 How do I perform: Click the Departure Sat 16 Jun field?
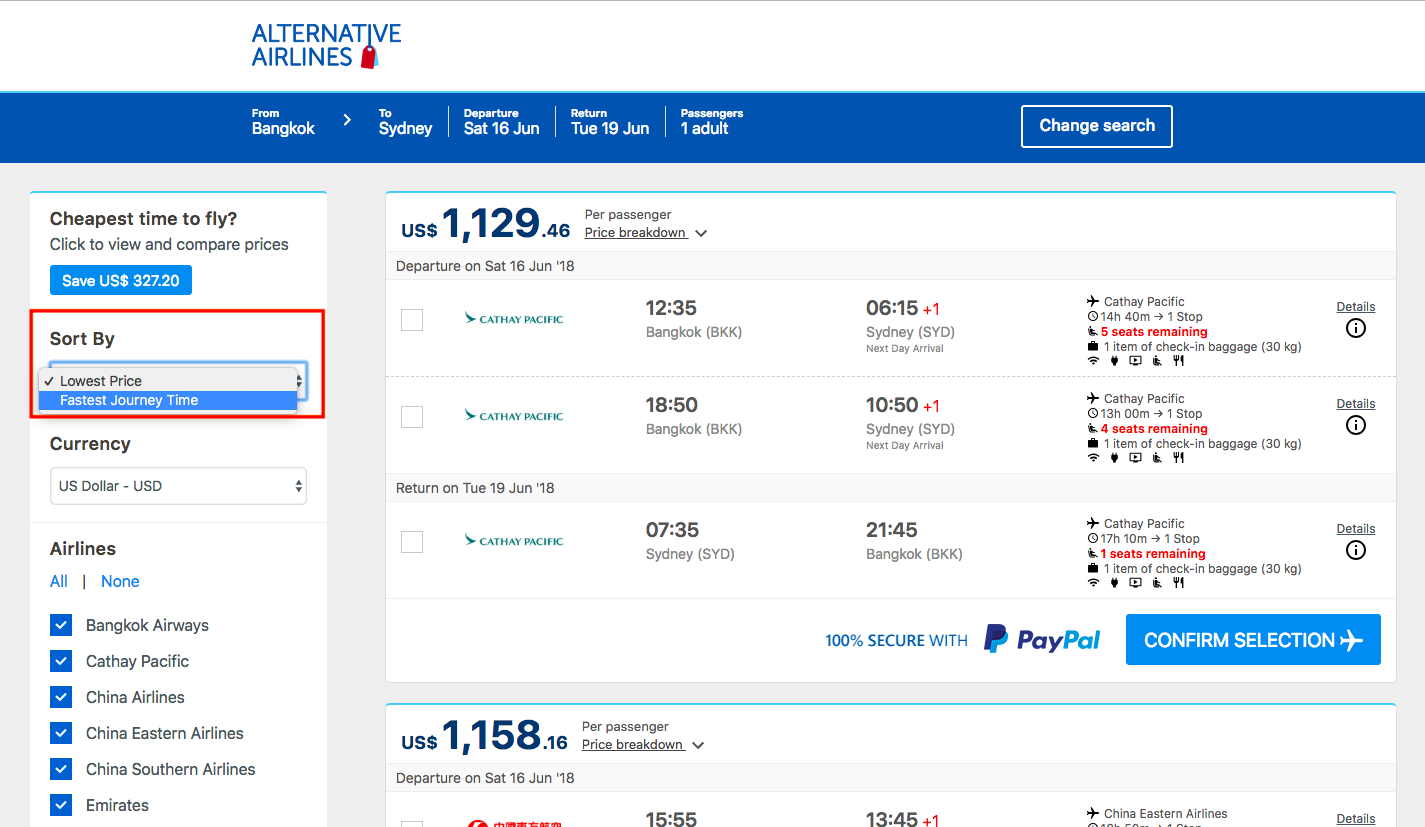501,122
